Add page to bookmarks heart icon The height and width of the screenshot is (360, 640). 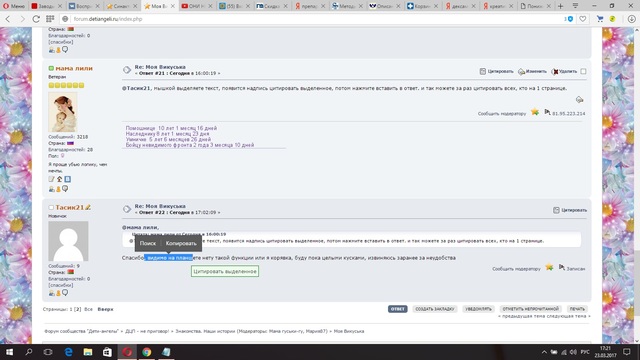583,19
